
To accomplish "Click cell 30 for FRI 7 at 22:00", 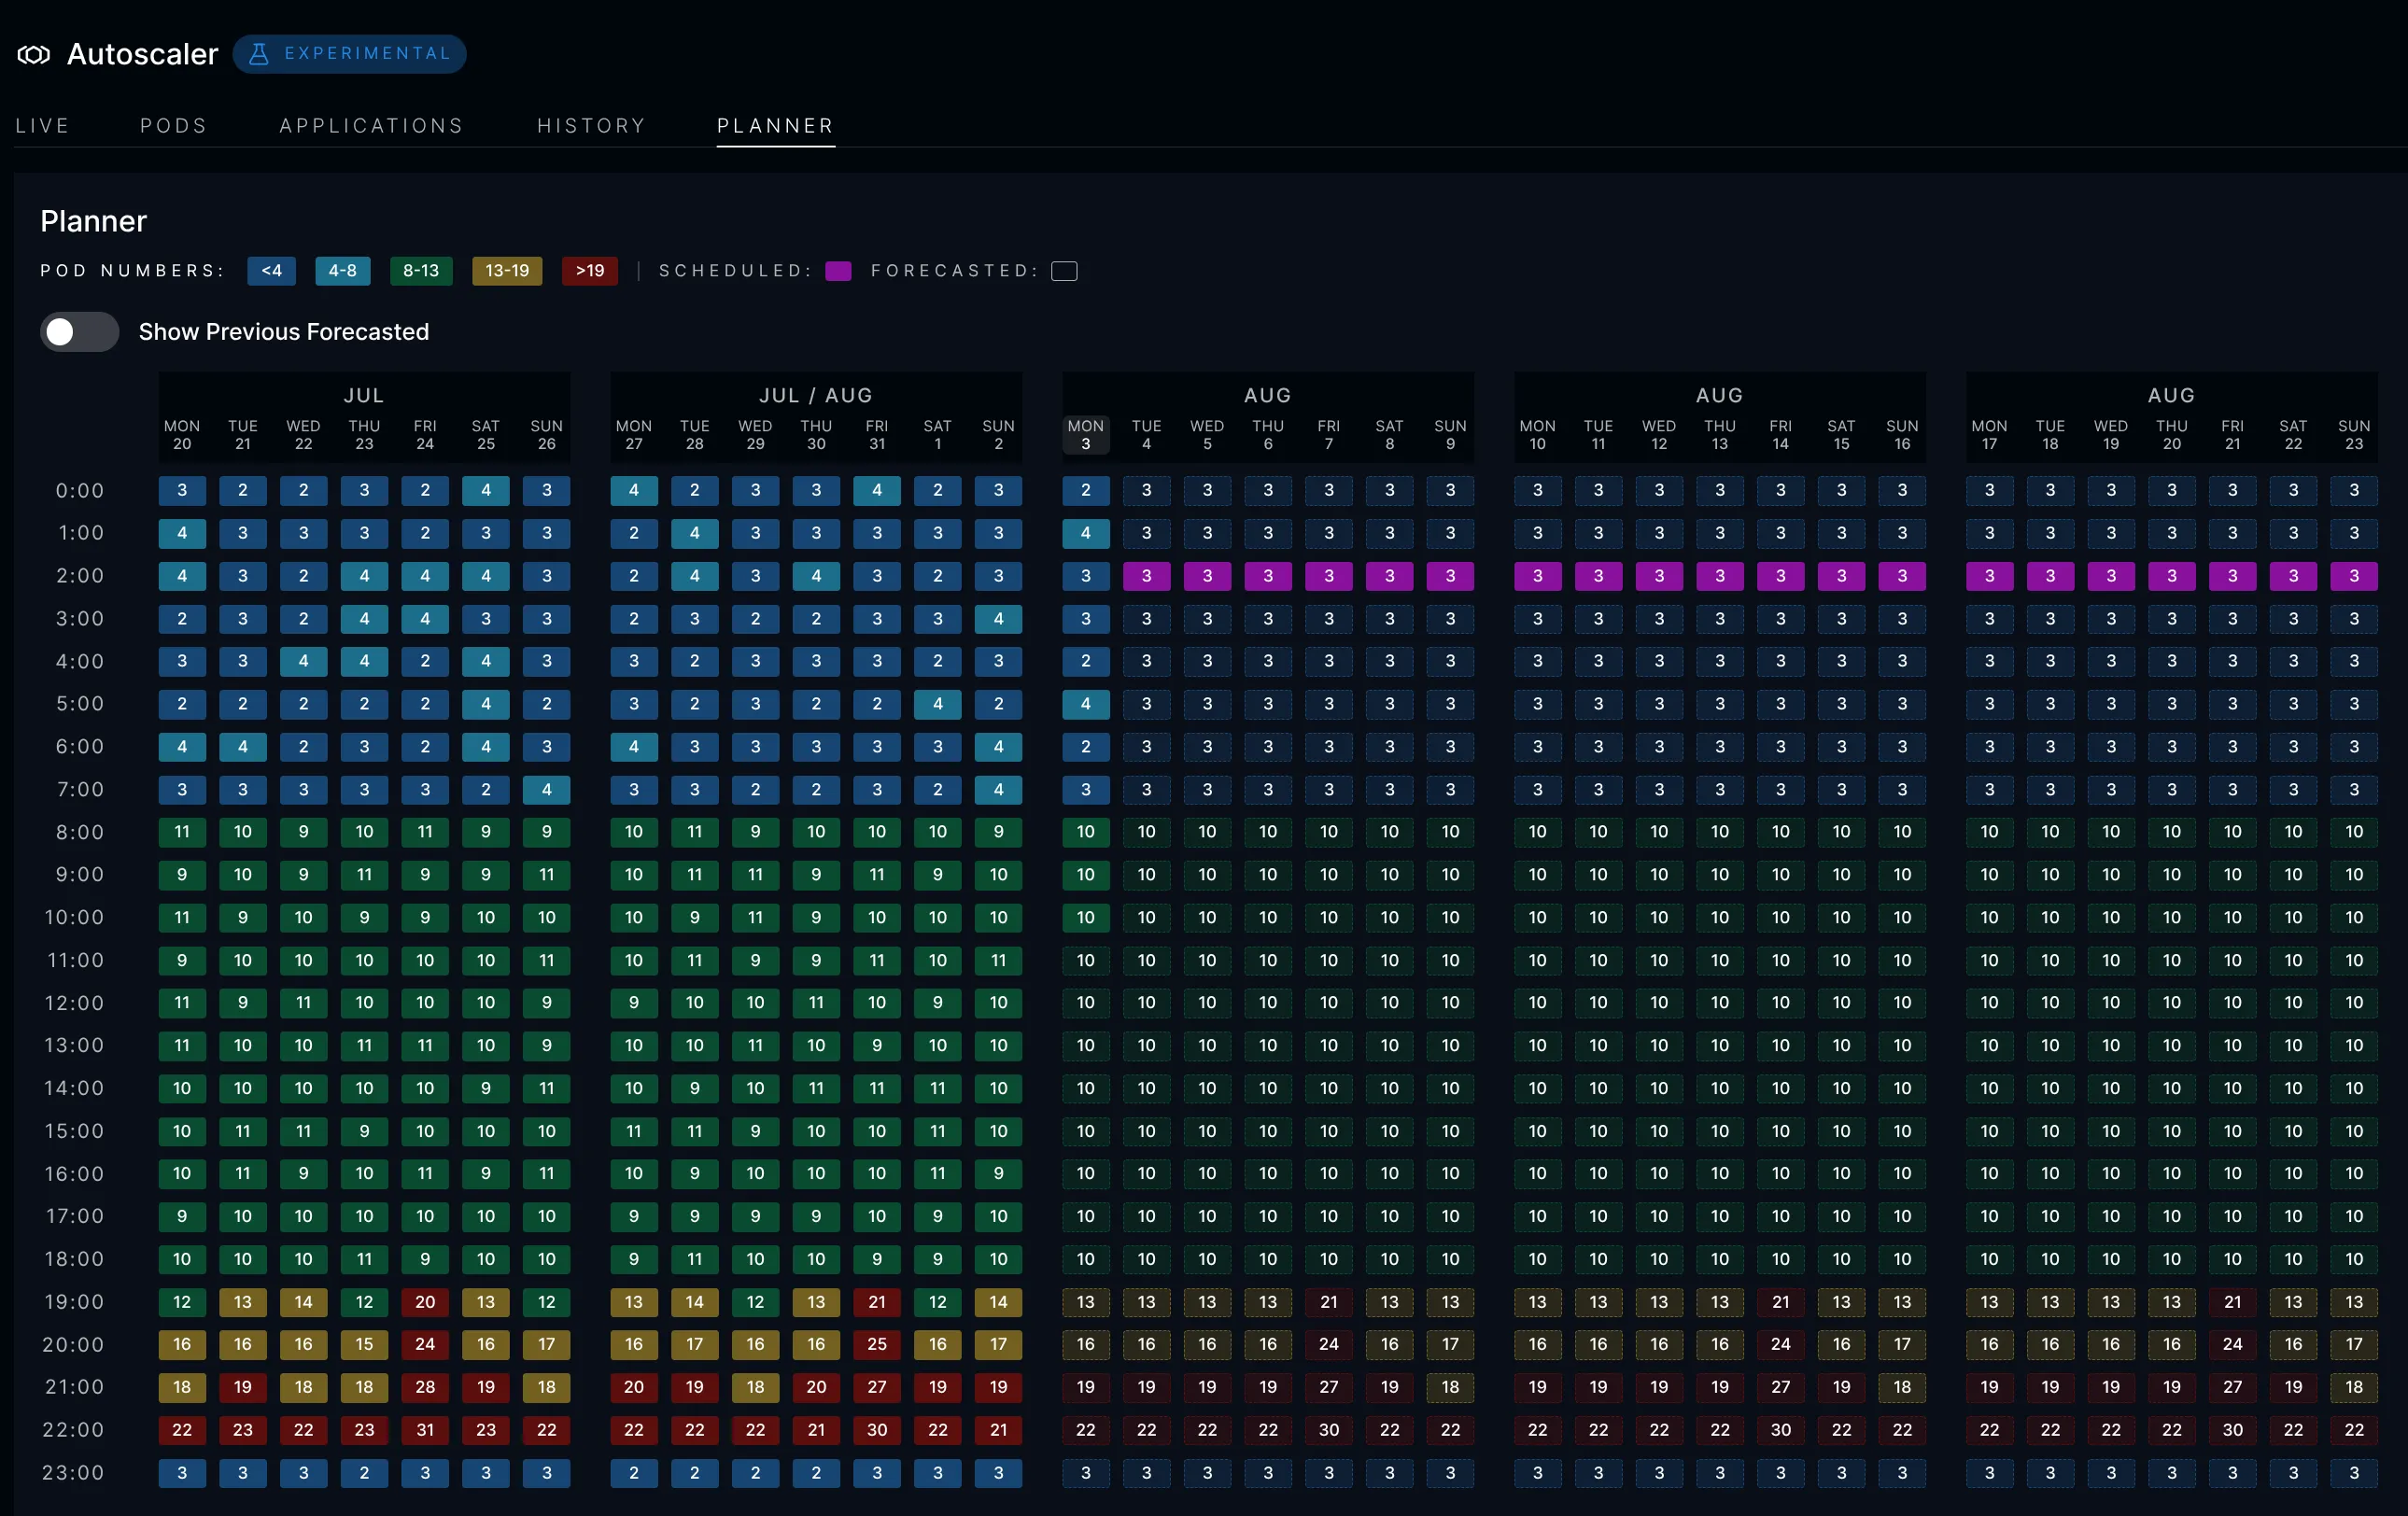I will (x=1328, y=1430).
